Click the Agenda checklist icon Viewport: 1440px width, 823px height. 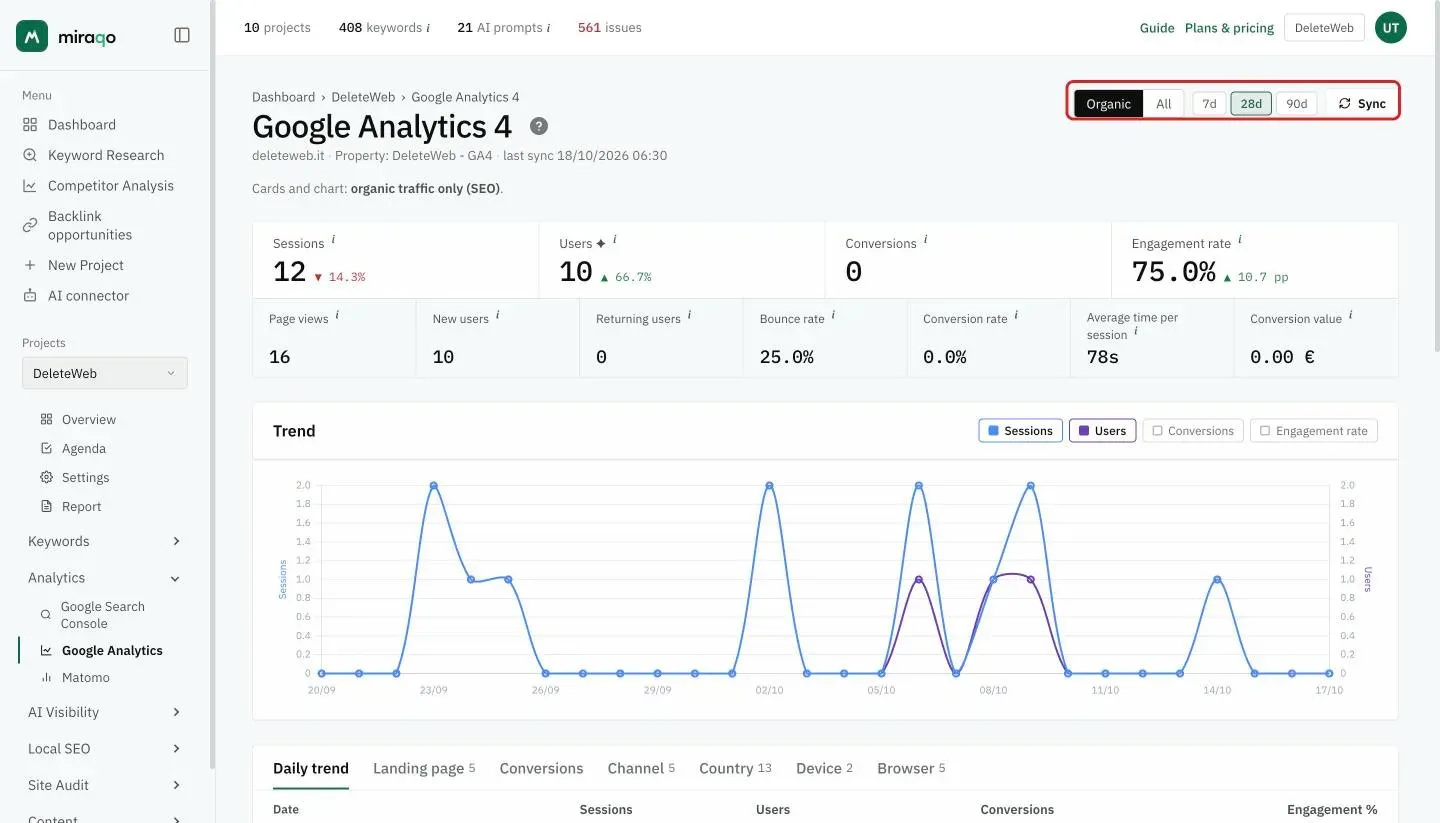46,449
